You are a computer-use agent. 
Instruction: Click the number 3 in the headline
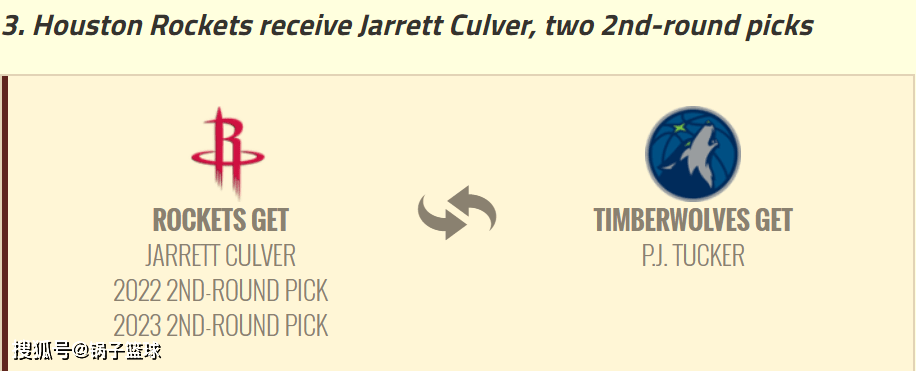(x=12, y=26)
